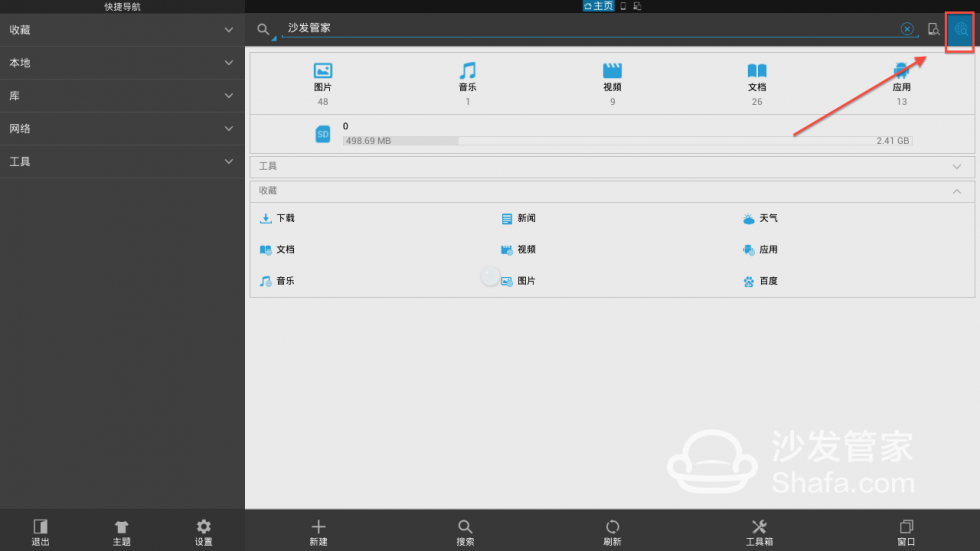Open the 应用 favorite in the 收藏 list
The image size is (980, 551).
(760, 249)
